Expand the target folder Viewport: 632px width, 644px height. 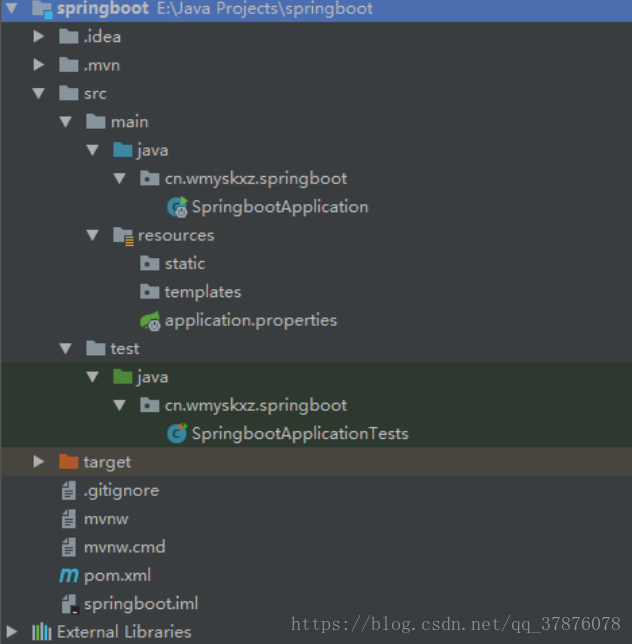pyautogui.click(x=39, y=462)
